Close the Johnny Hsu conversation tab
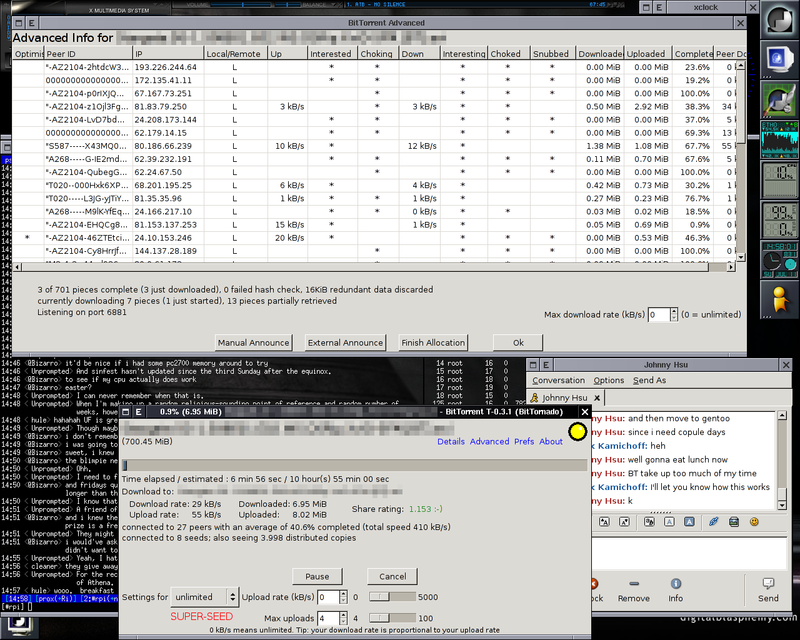This screenshot has height=640, width=800. [x=597, y=397]
